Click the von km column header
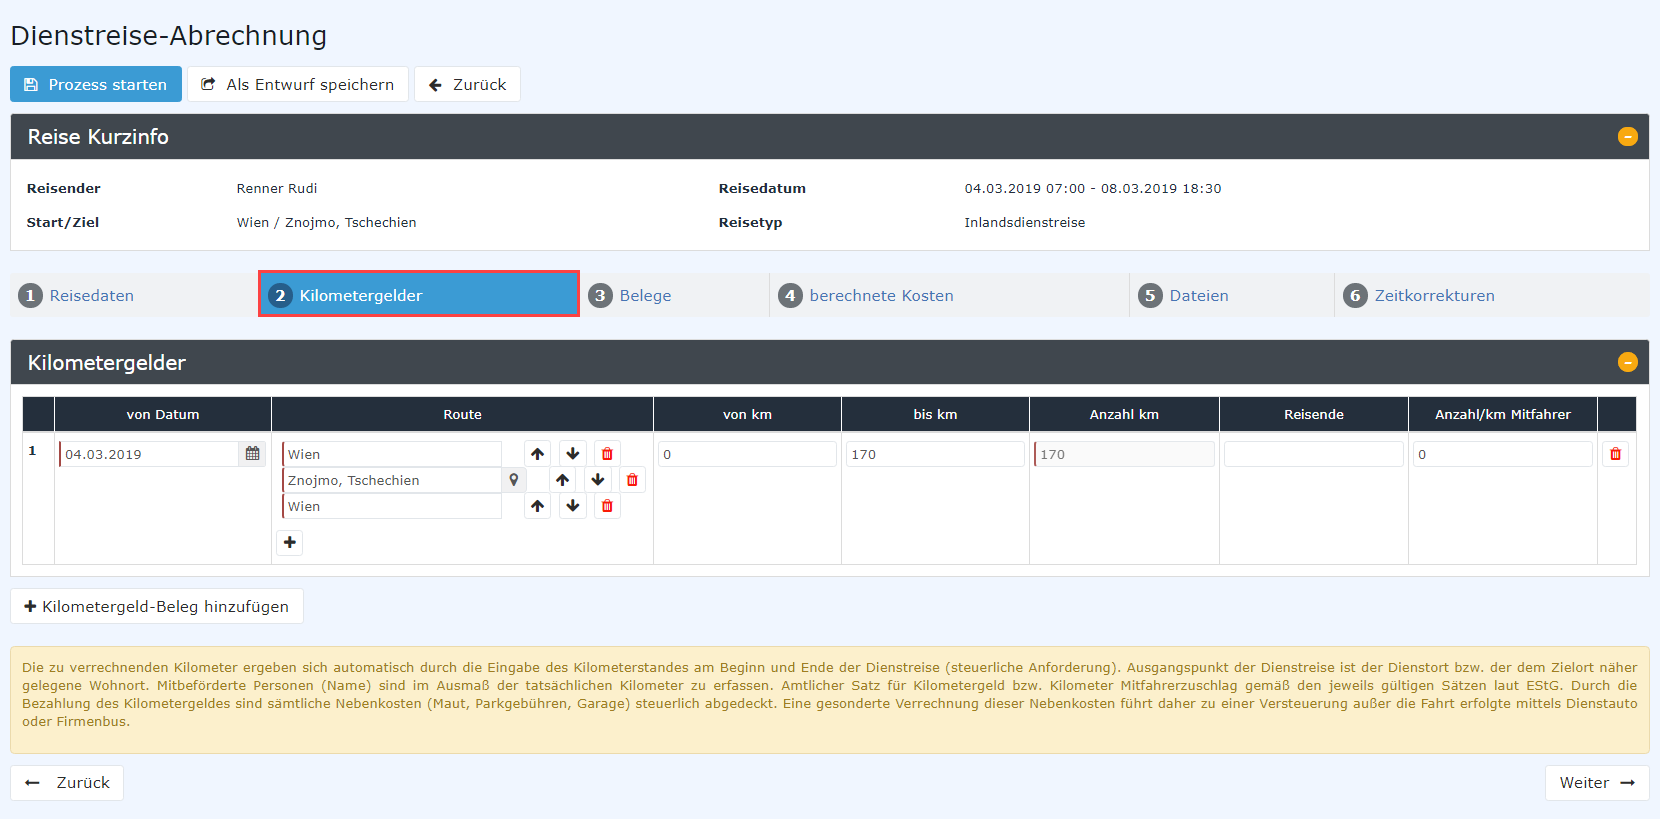The image size is (1660, 819). (747, 414)
